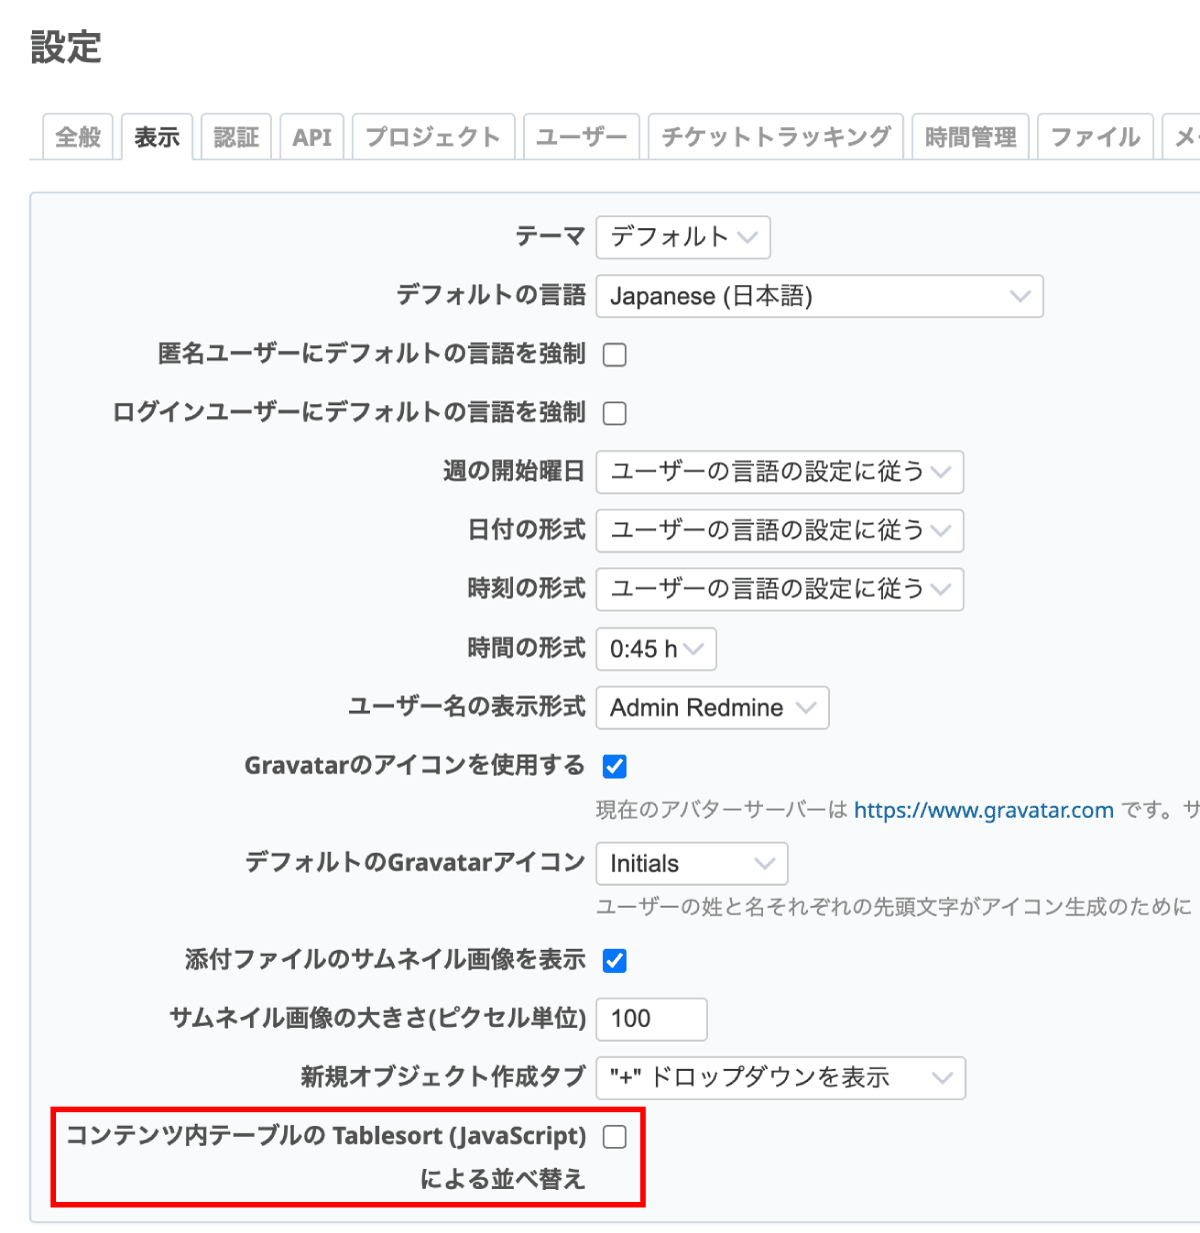Screen dimensions: 1200x1233
Task: Select the API tab
Action: (x=311, y=136)
